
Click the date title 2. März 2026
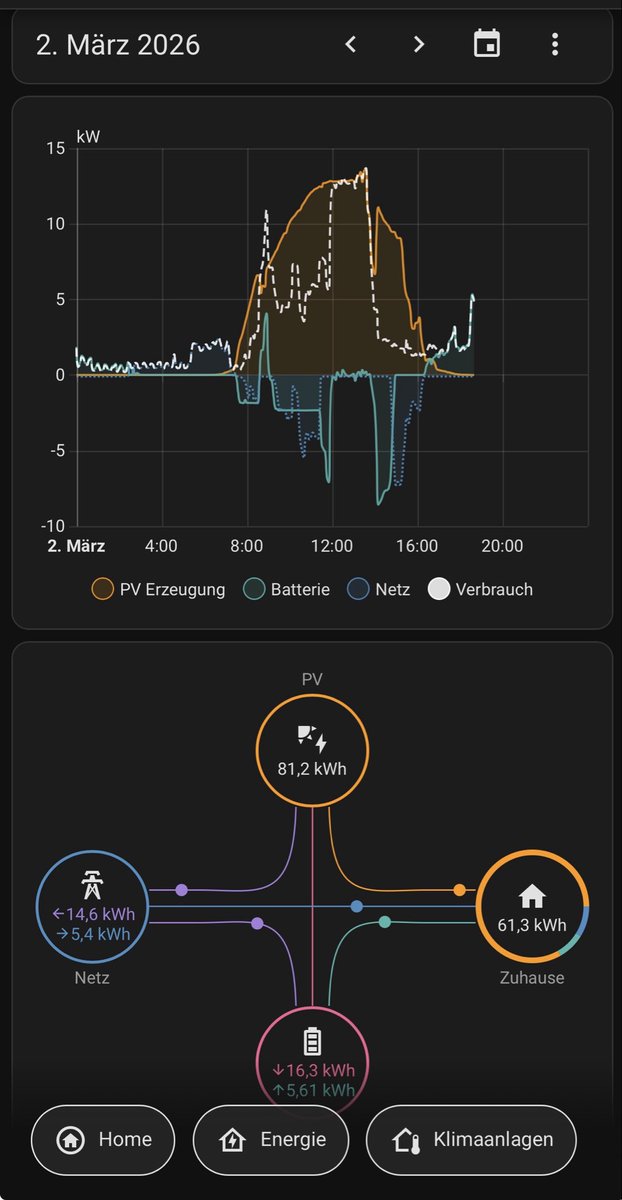coord(118,45)
